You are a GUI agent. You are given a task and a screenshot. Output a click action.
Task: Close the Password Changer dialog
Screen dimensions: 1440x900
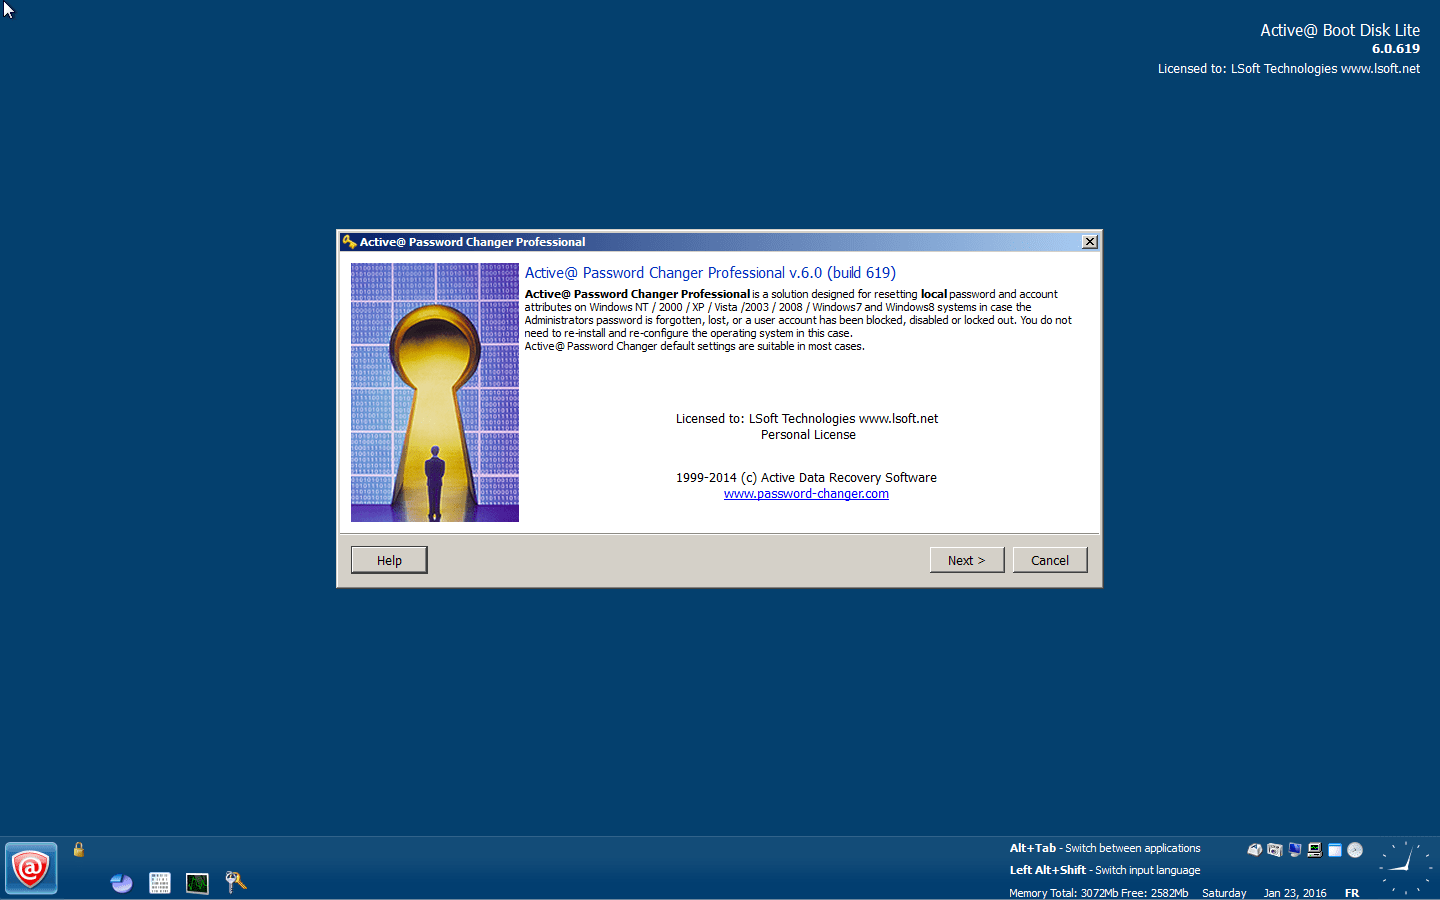tap(1090, 242)
